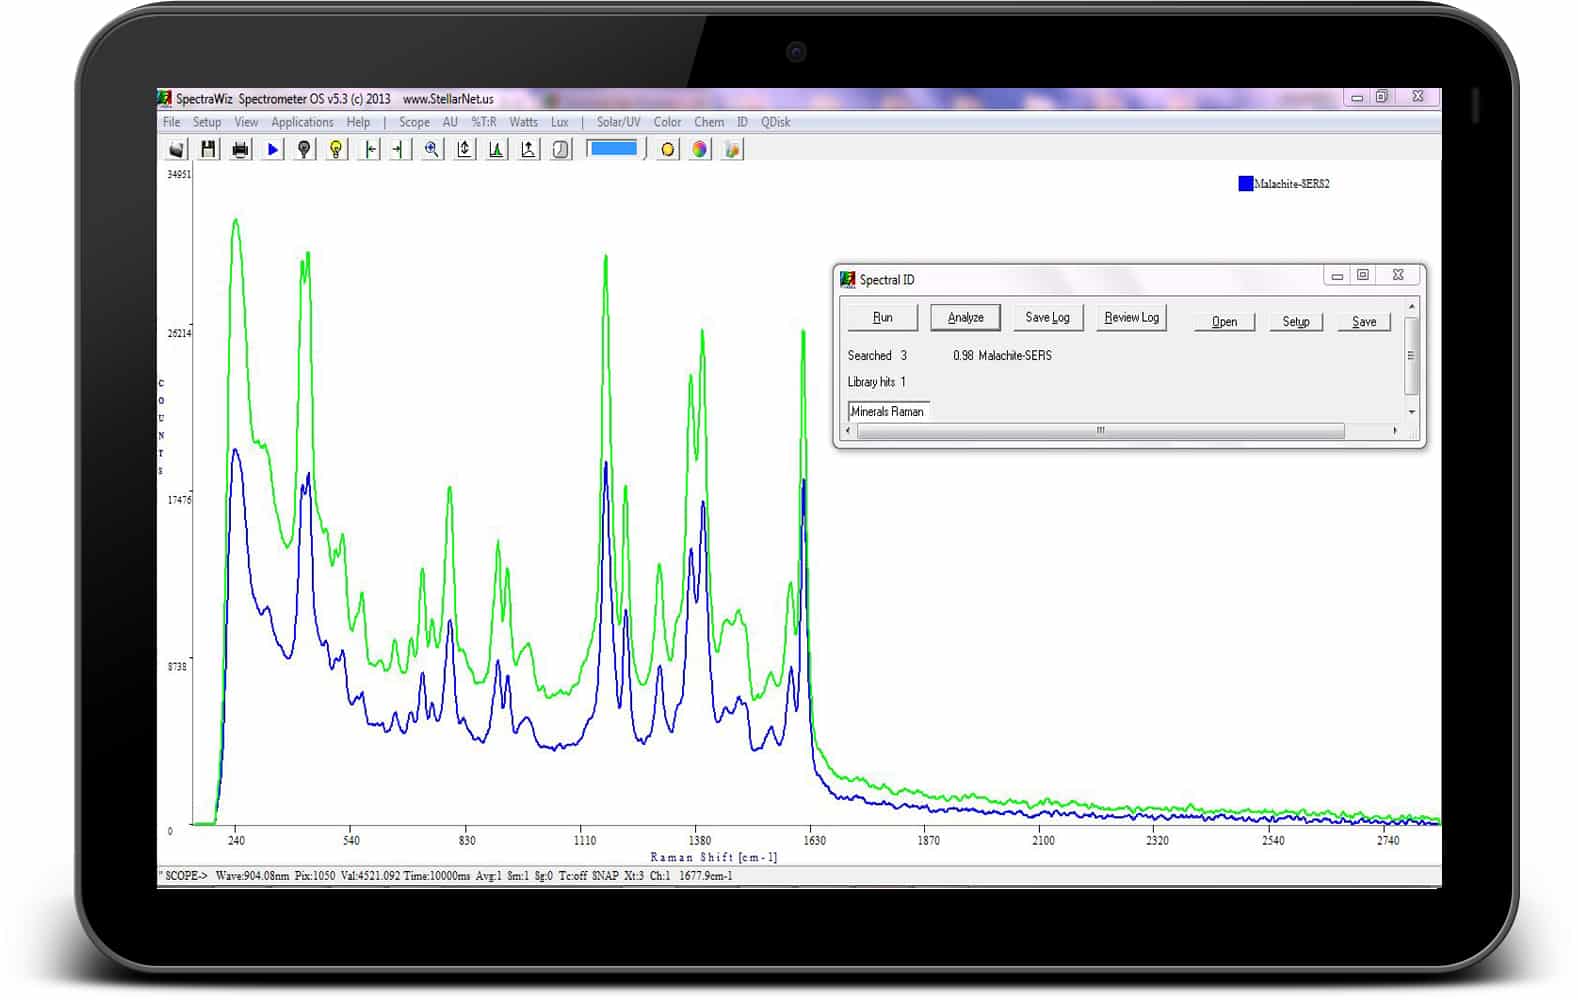Click the upward arrow baseline icon
The image size is (1578, 1000).
pyautogui.click(x=528, y=149)
